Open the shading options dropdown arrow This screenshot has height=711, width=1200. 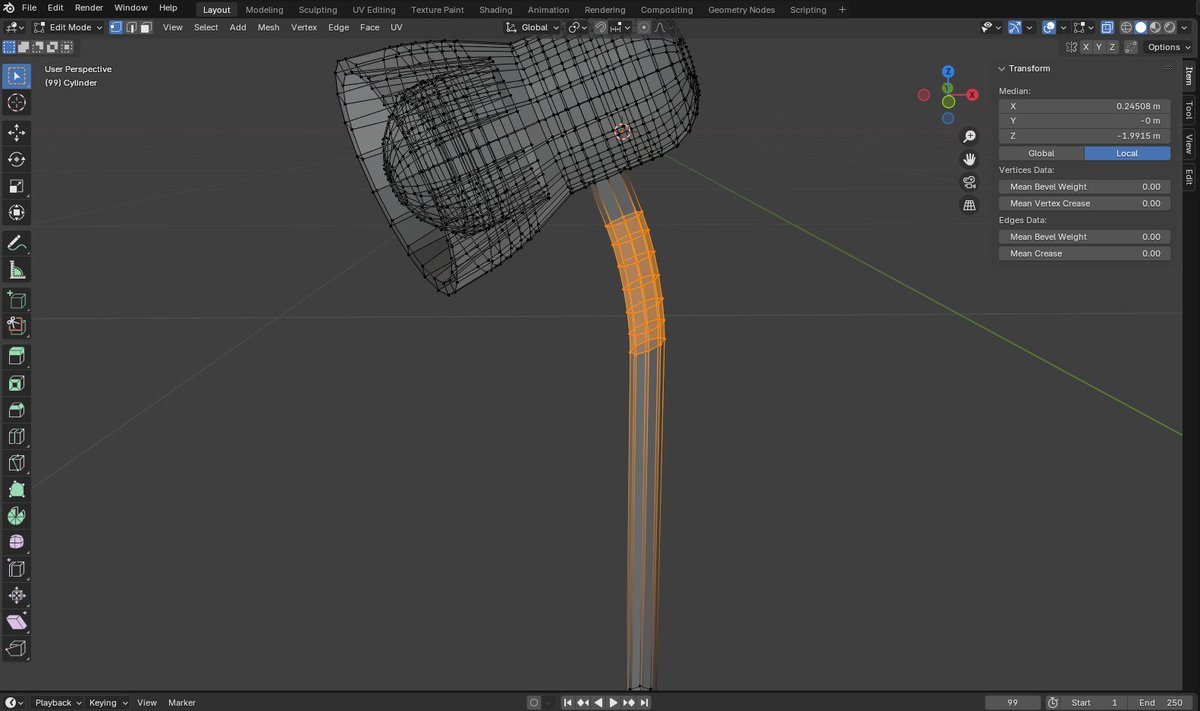[x=1185, y=27]
